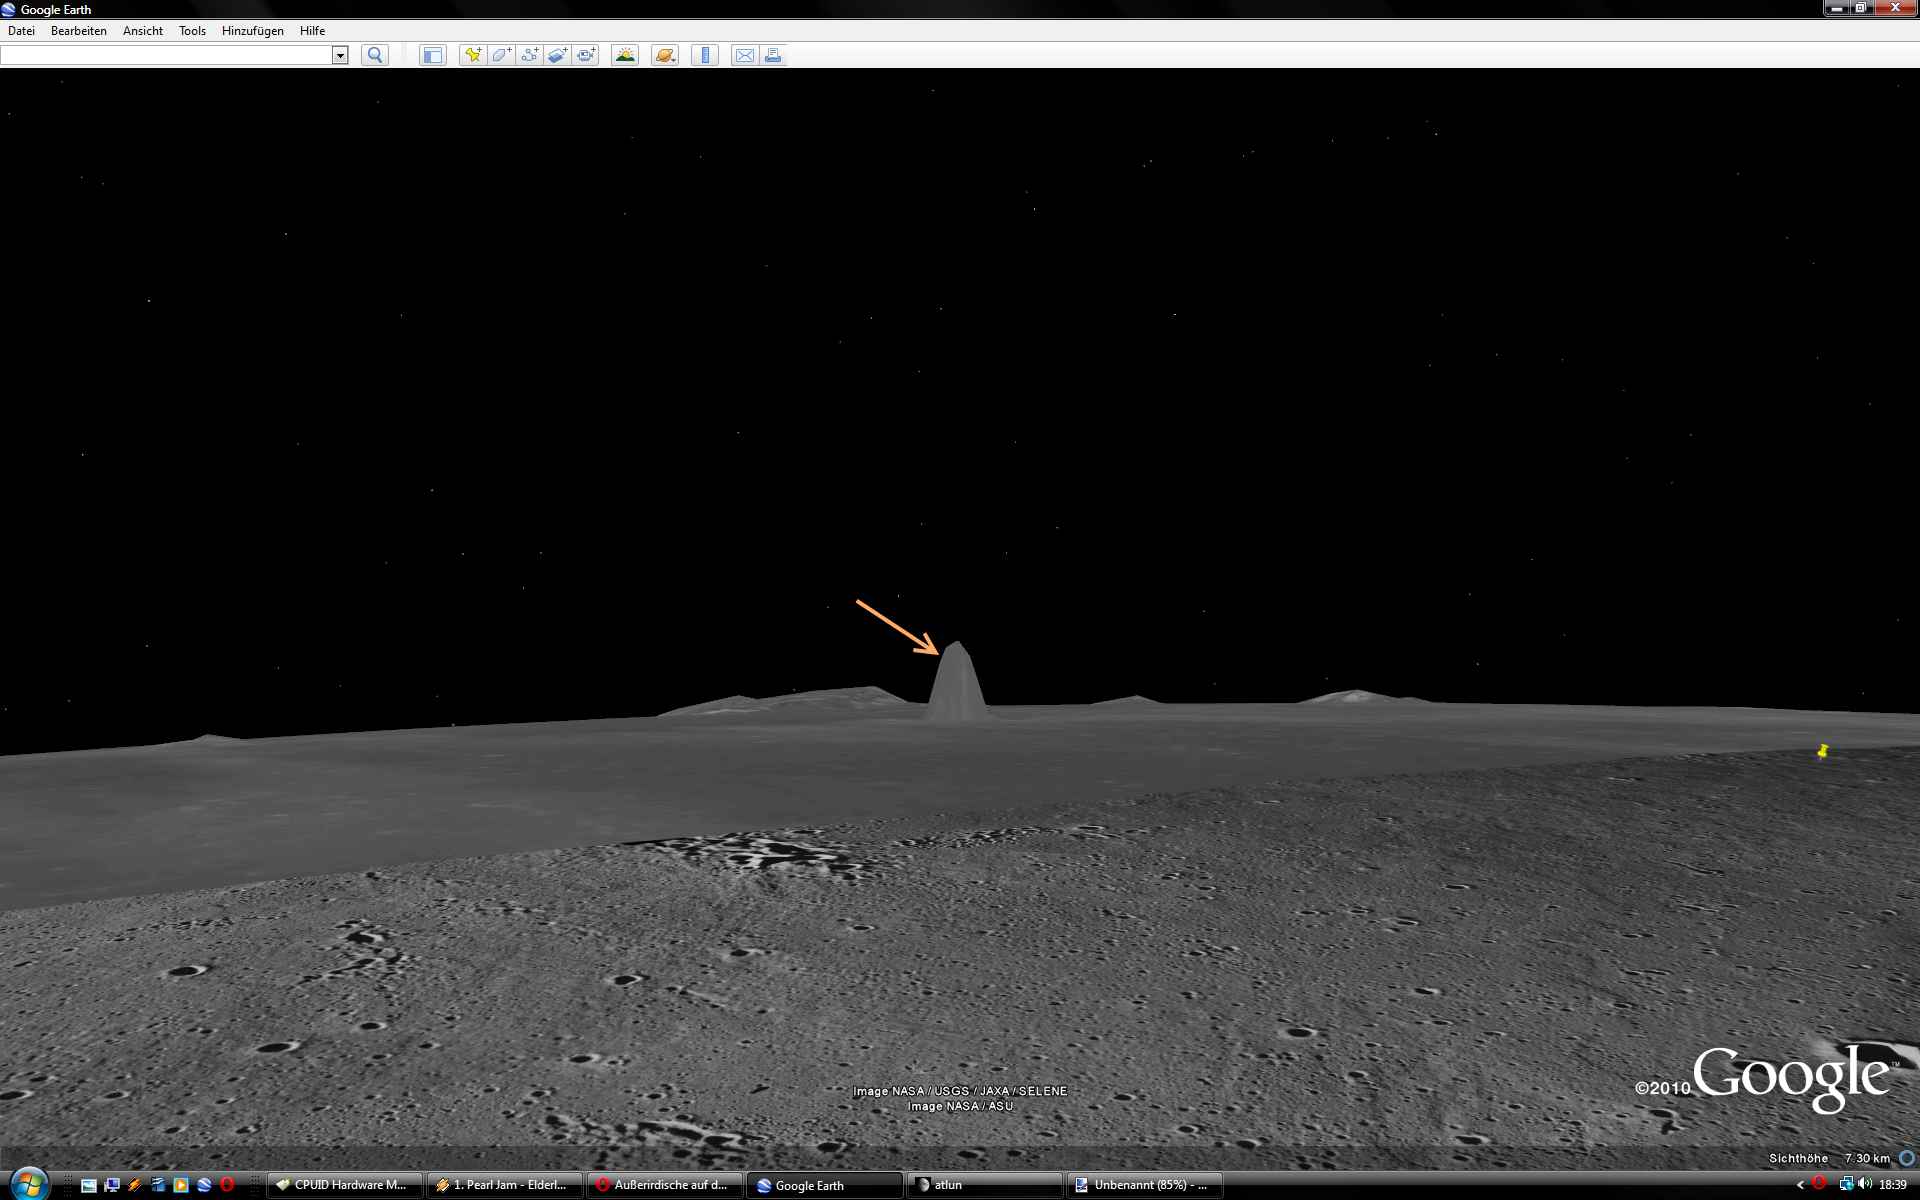Record a tour with the camera icon
1920x1200 pixels.
point(586,56)
